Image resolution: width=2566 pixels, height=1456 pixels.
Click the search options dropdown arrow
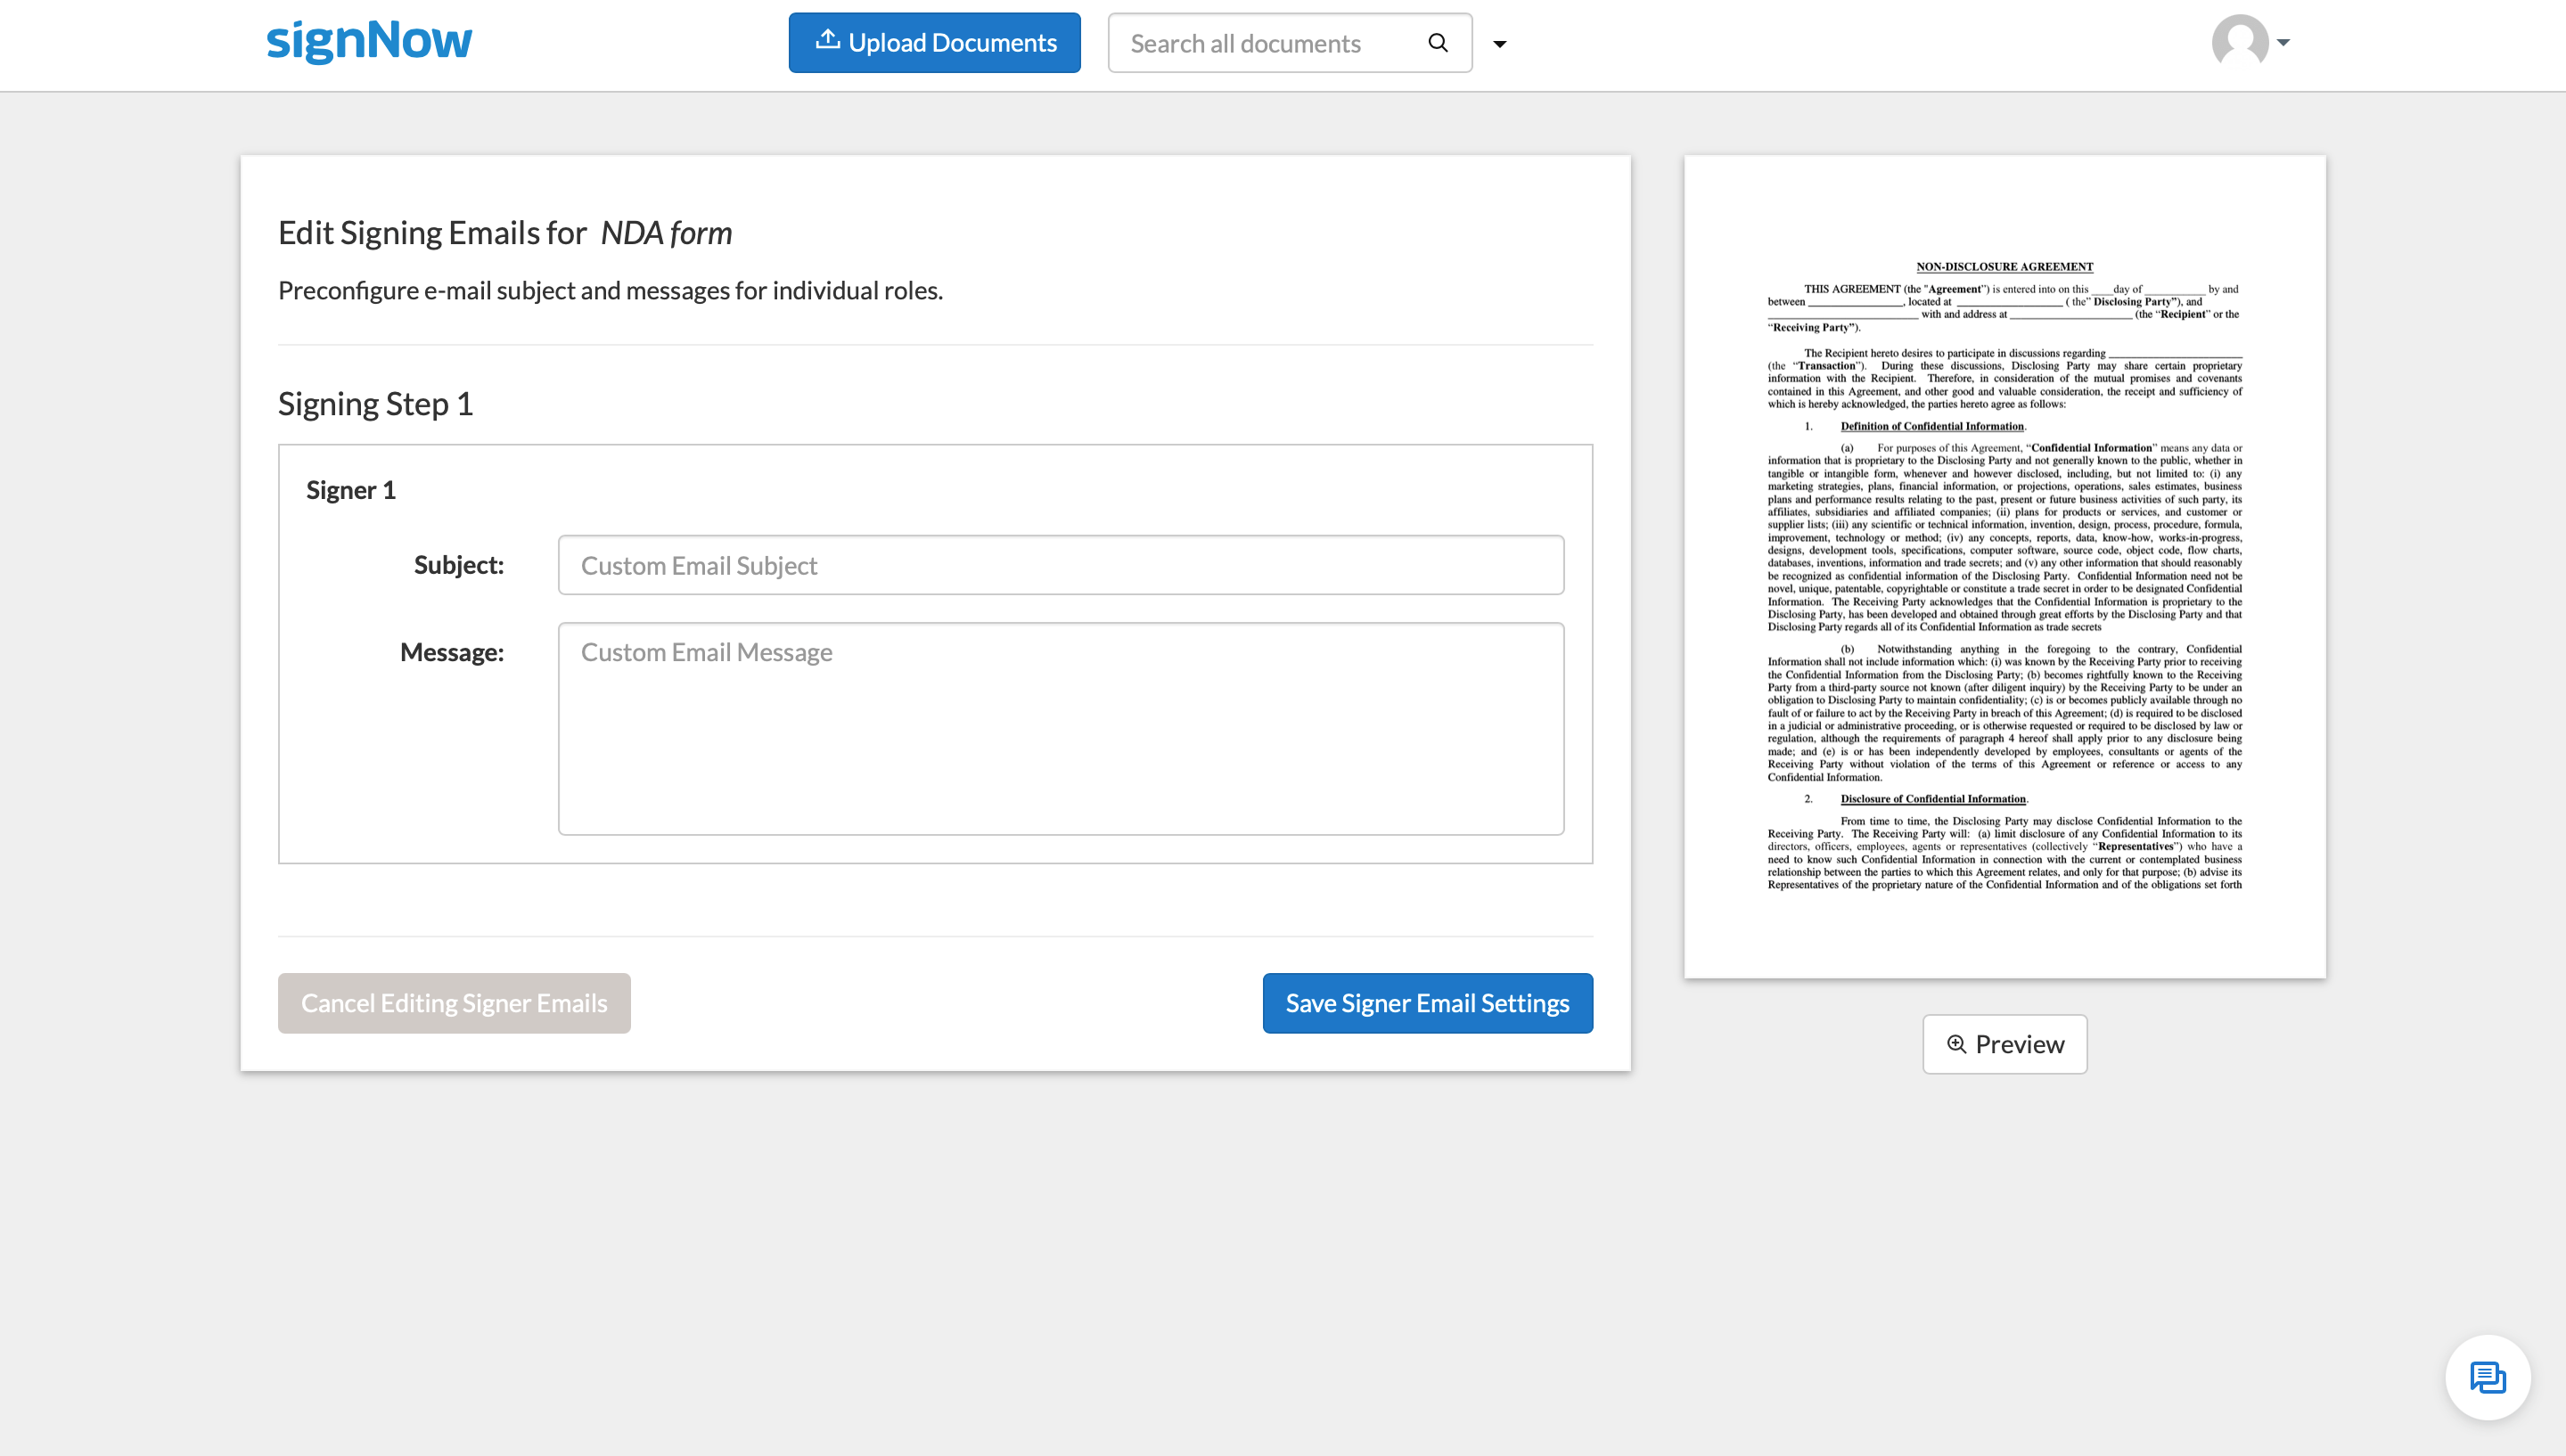pyautogui.click(x=1498, y=42)
